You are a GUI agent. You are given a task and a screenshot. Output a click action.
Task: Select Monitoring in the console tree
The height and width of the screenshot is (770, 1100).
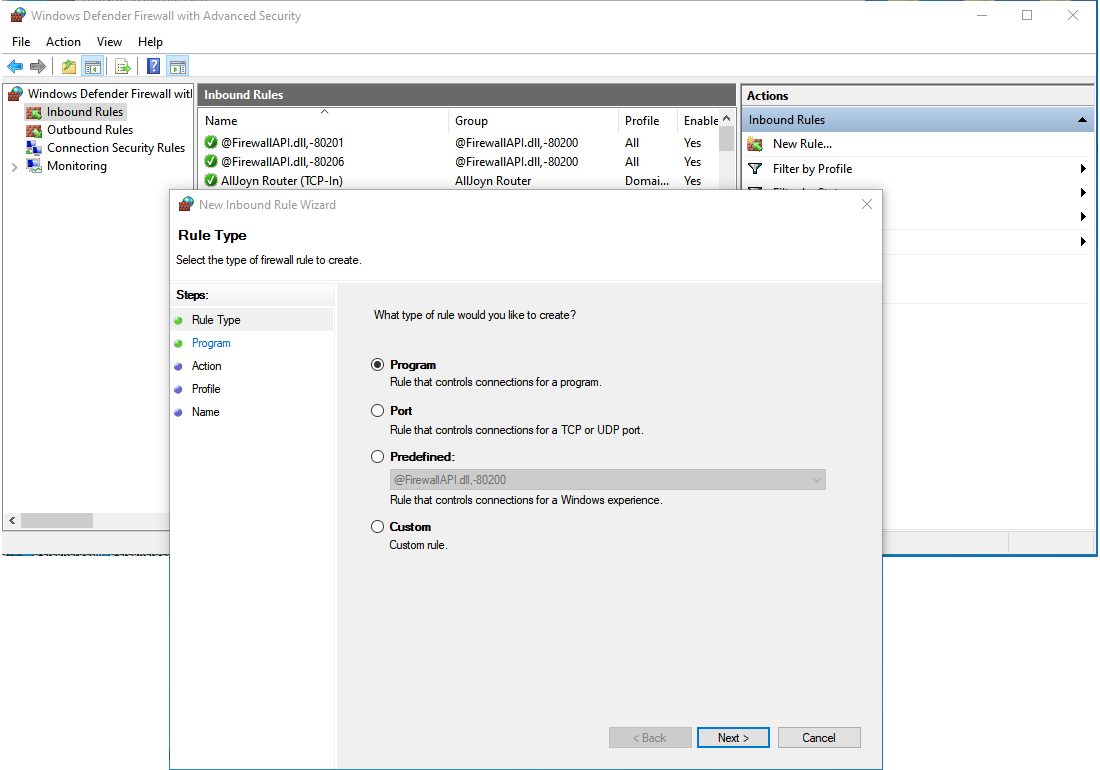76,166
